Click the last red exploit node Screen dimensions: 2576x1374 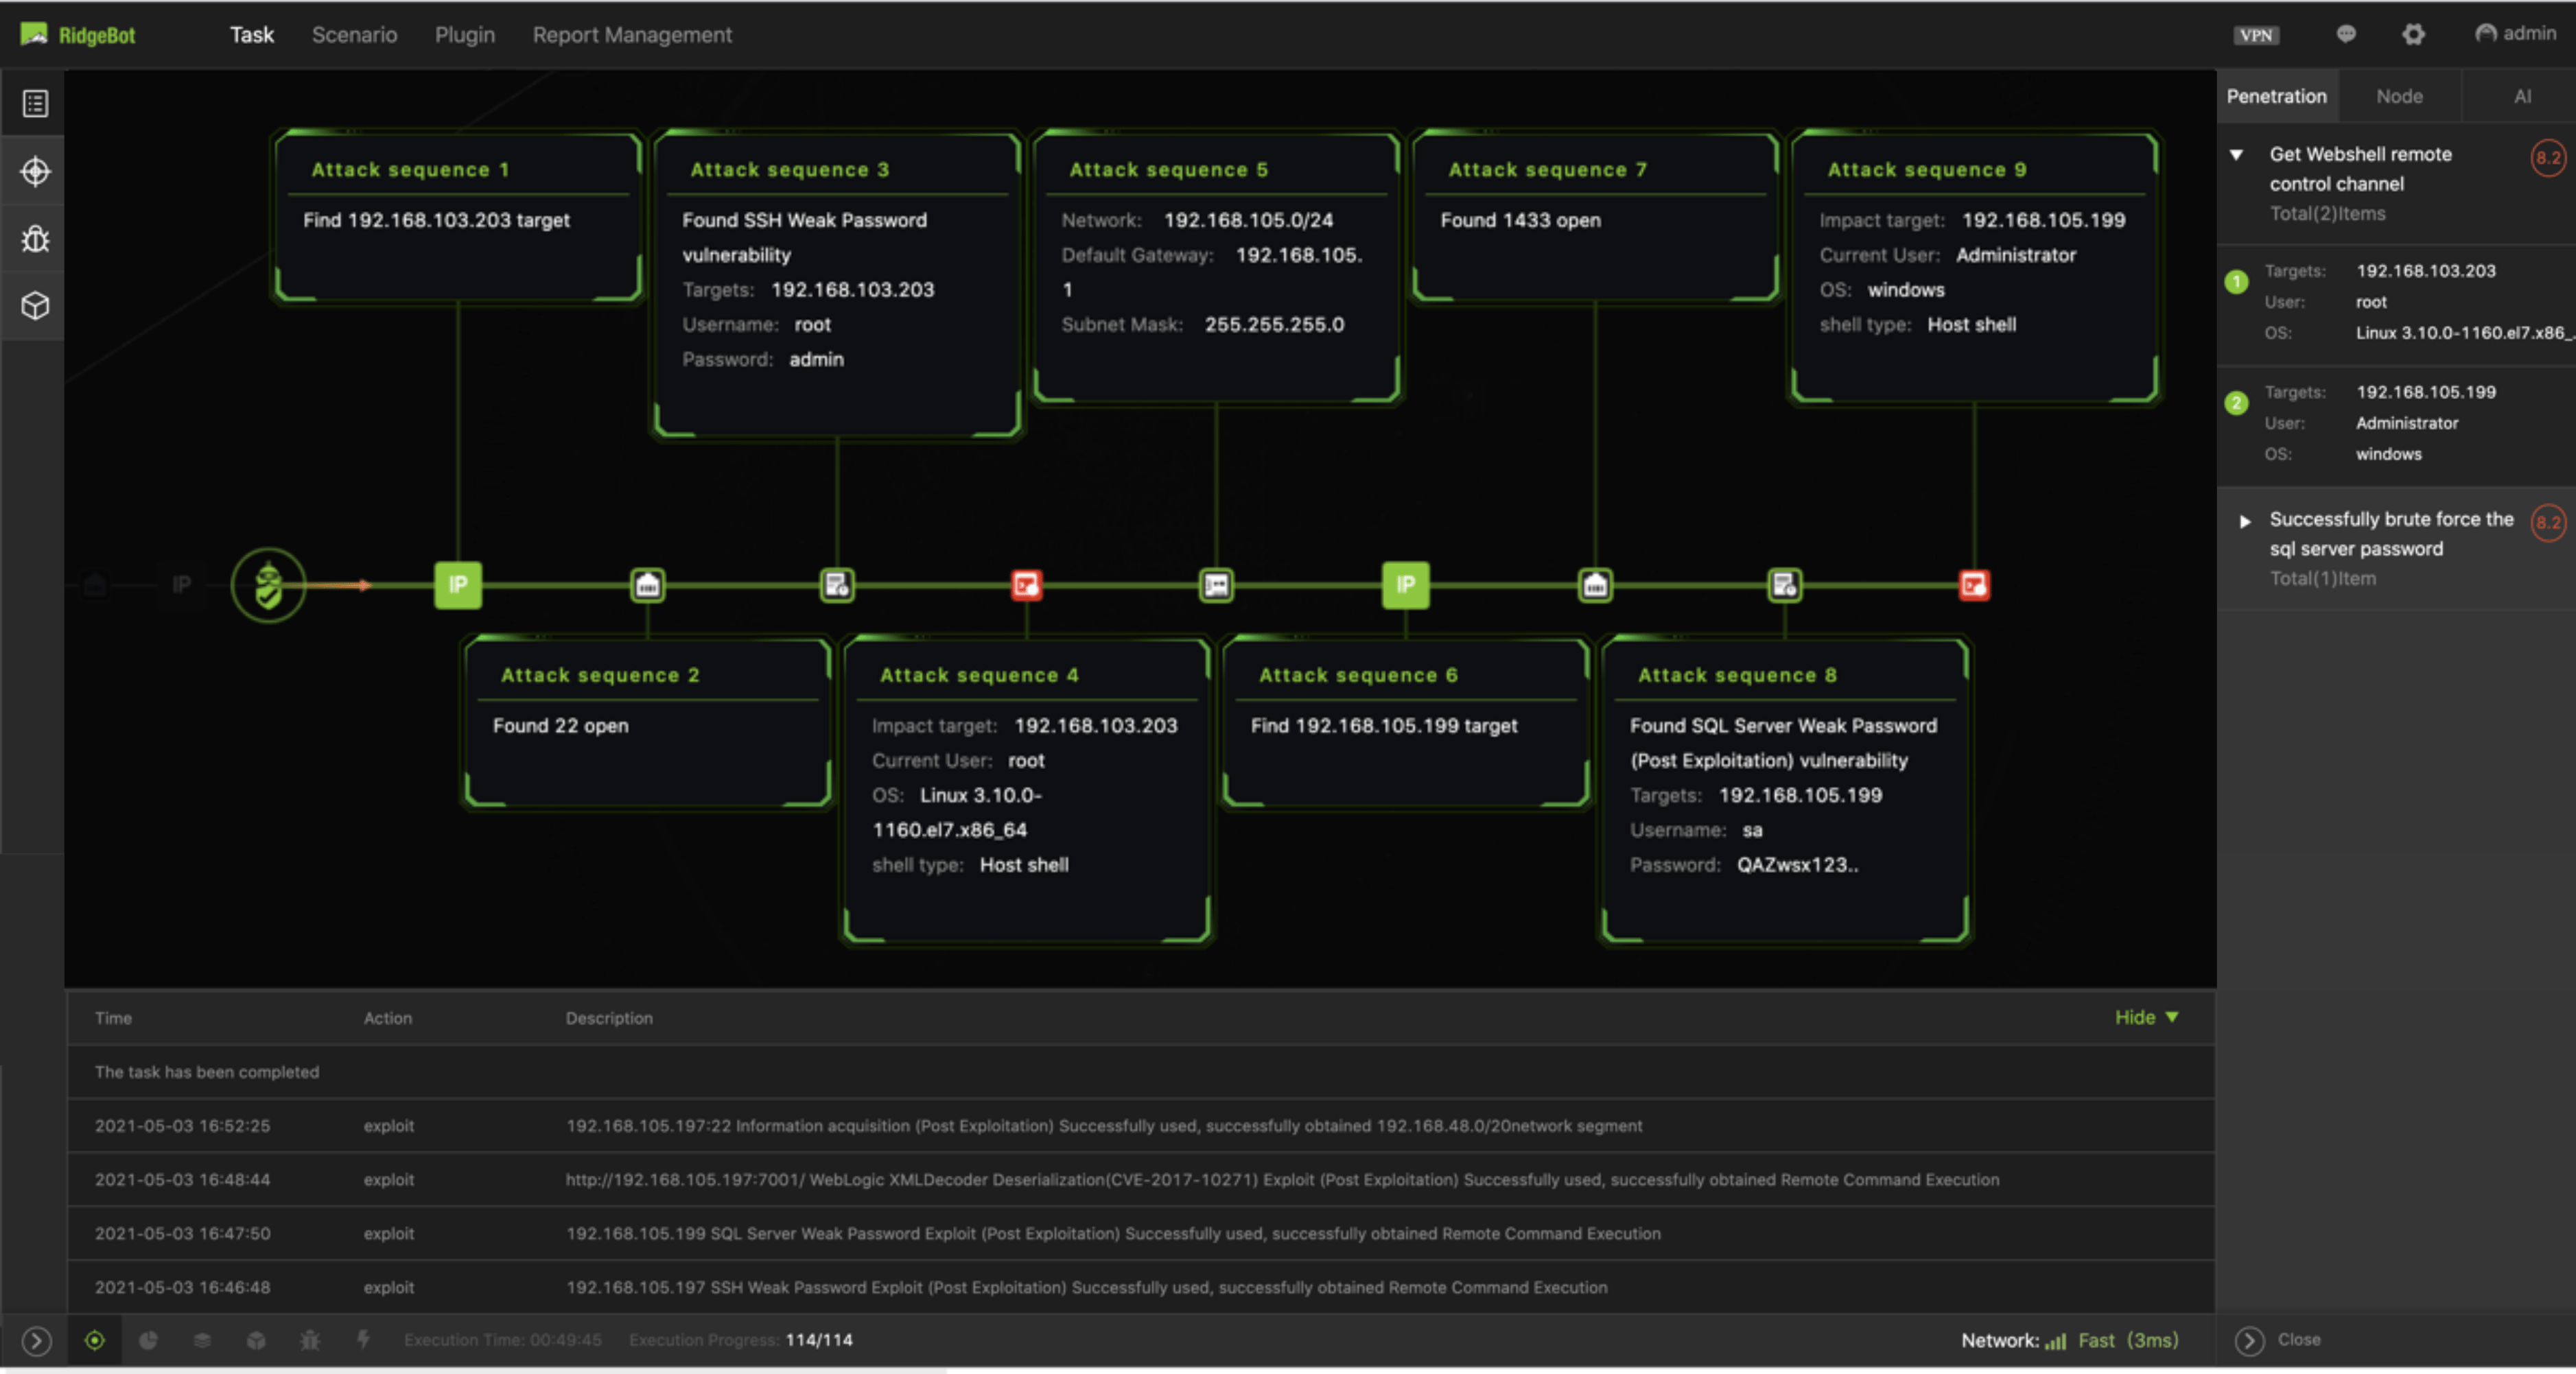(1973, 585)
